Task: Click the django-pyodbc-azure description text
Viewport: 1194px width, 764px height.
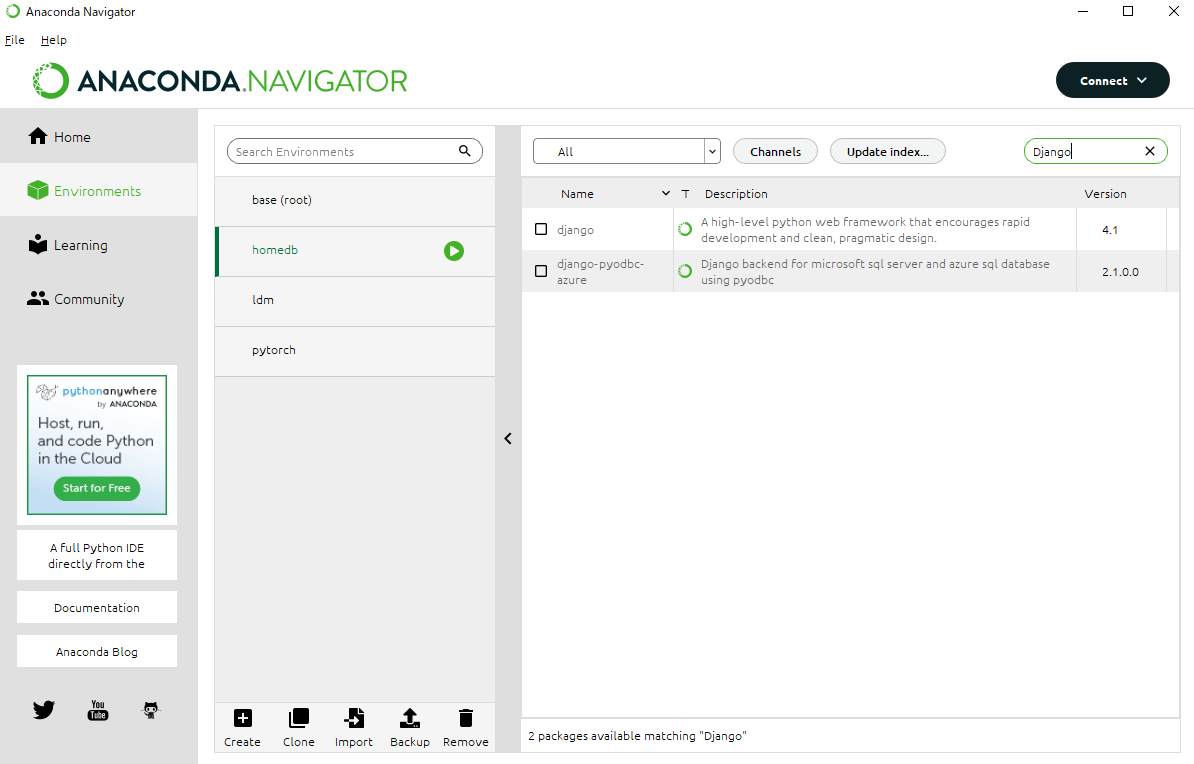Action: pos(875,271)
